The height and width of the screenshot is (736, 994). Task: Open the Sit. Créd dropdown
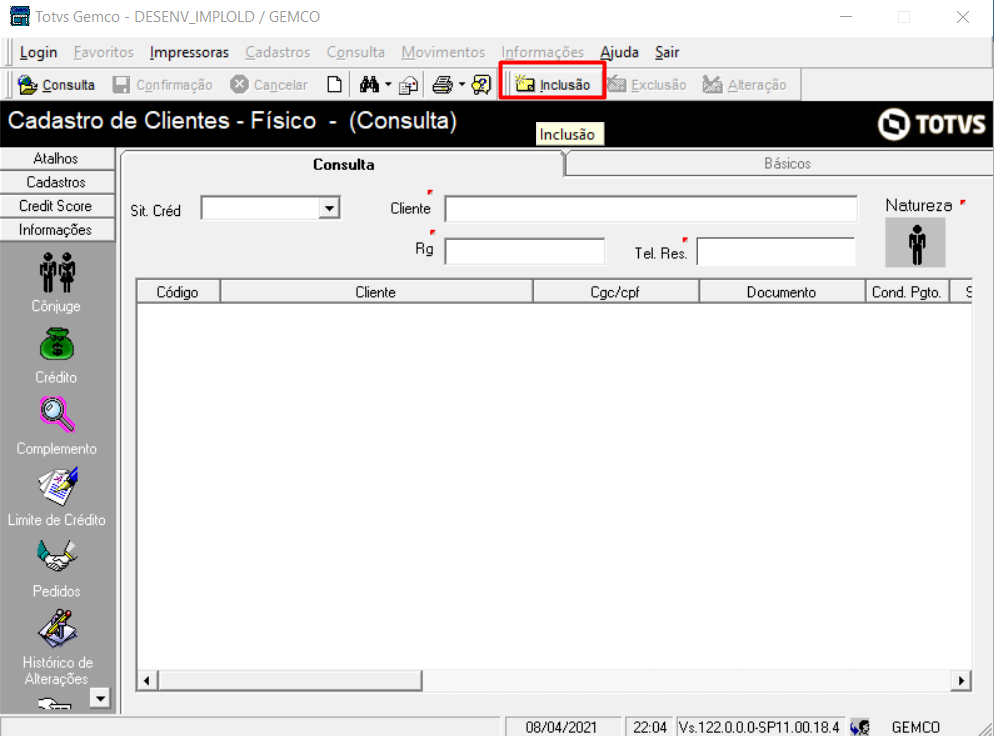[x=330, y=208]
